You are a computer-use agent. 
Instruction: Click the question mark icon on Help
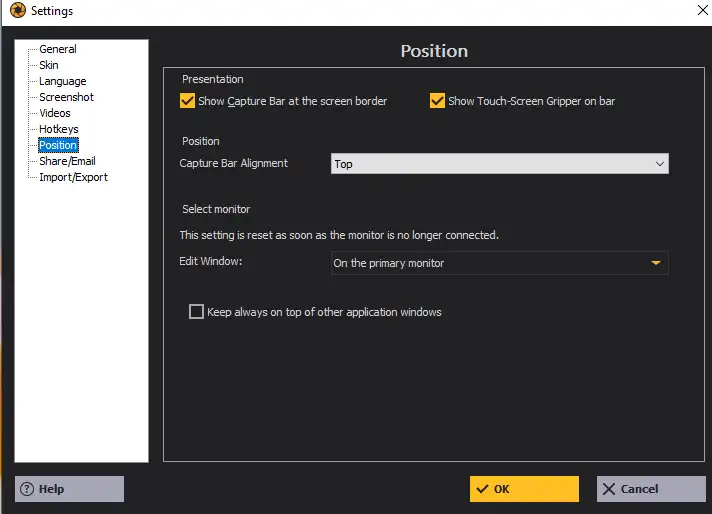(x=27, y=489)
